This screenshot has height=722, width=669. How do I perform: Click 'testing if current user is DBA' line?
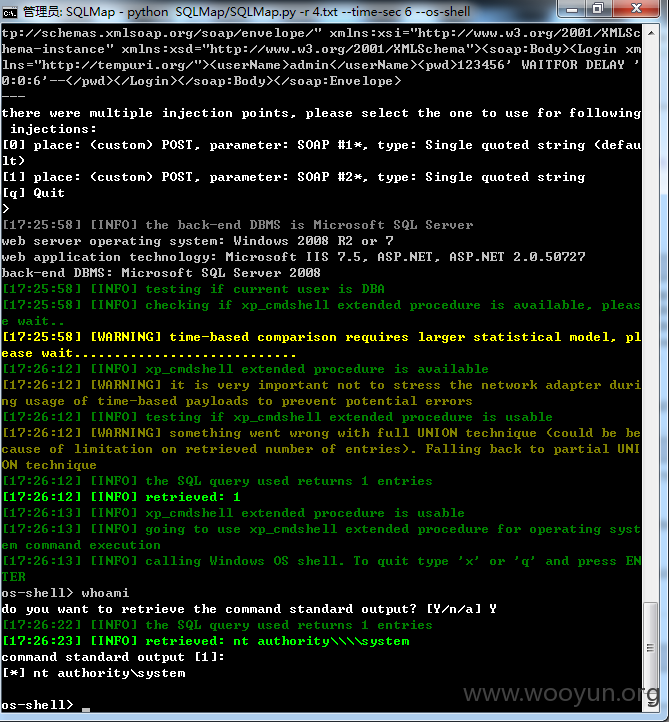[193, 289]
